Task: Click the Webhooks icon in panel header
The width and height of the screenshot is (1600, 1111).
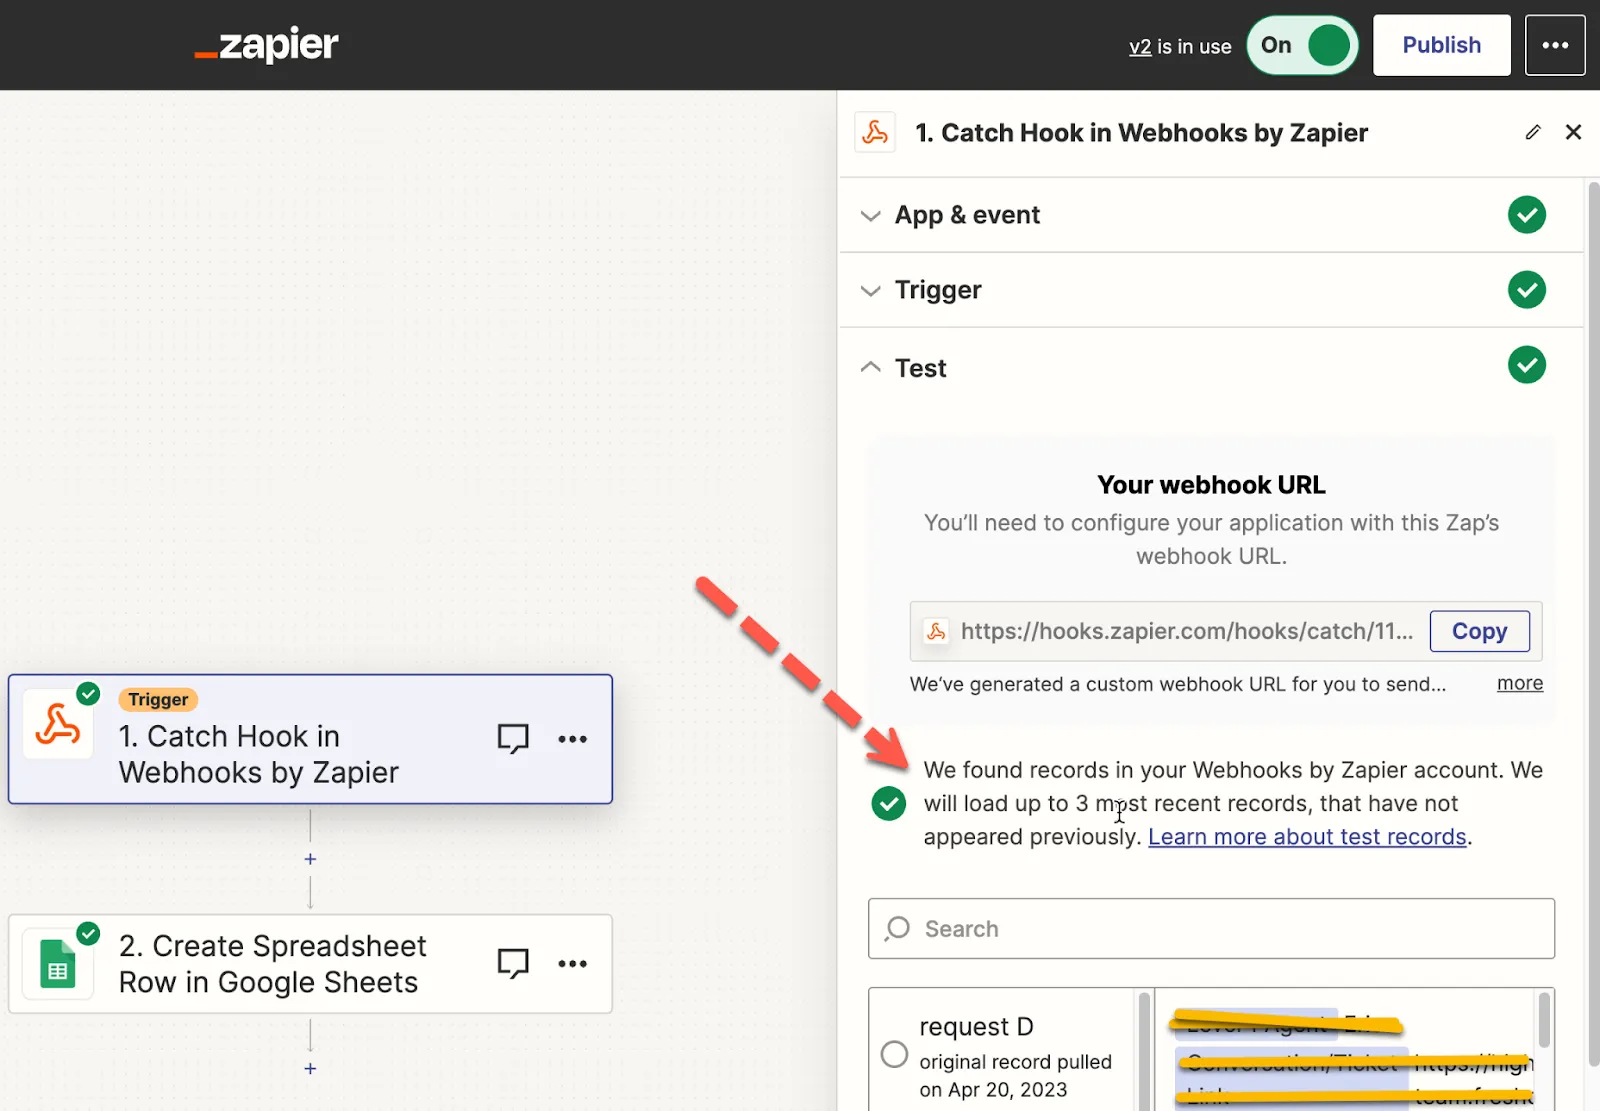Action: pos(875,133)
